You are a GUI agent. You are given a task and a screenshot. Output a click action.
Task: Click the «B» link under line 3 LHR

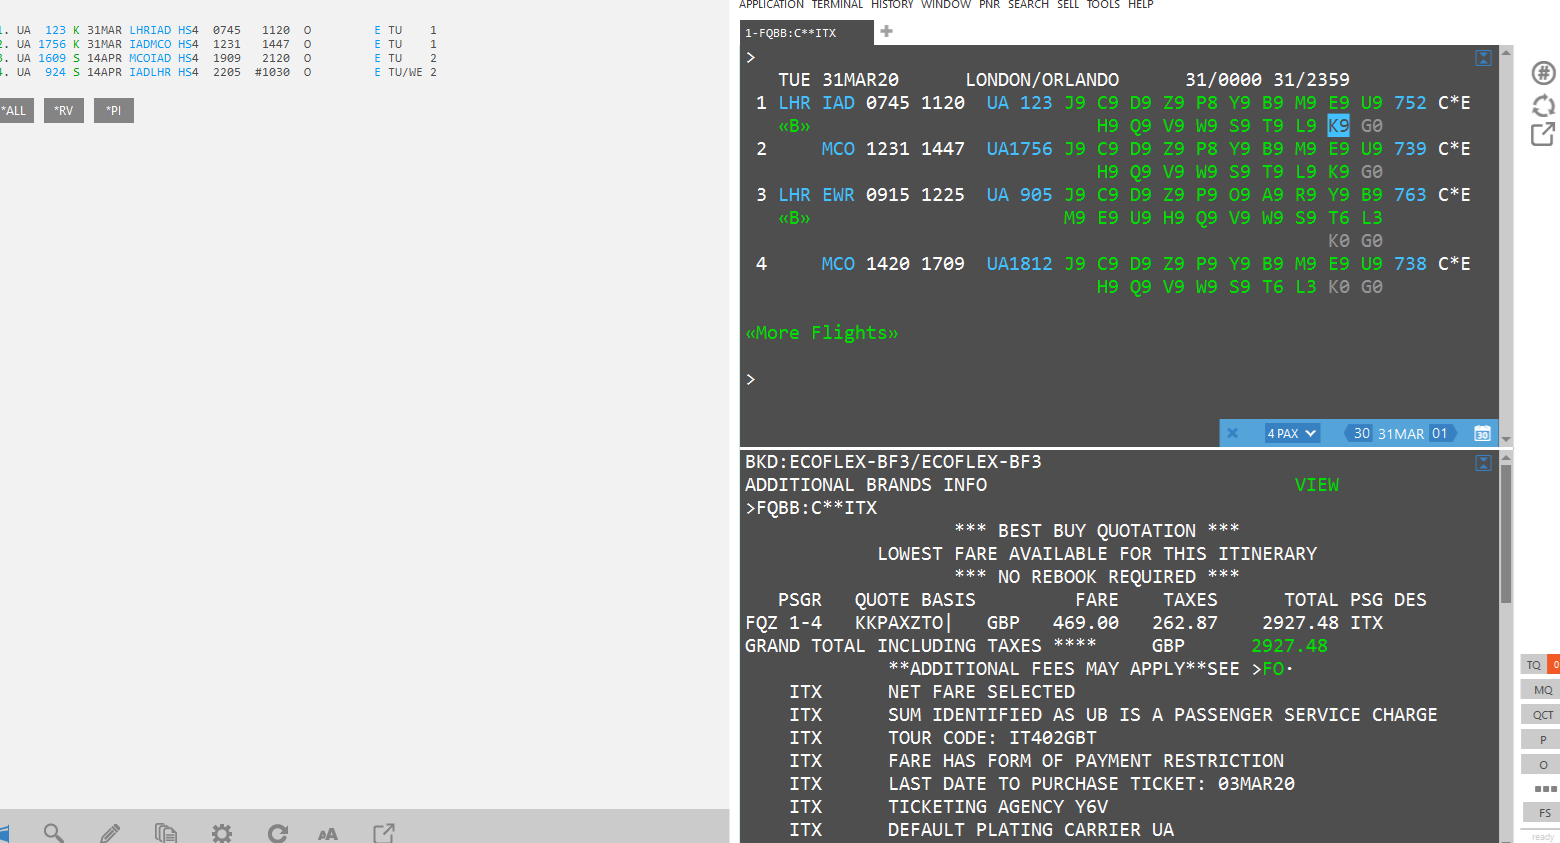(x=794, y=218)
